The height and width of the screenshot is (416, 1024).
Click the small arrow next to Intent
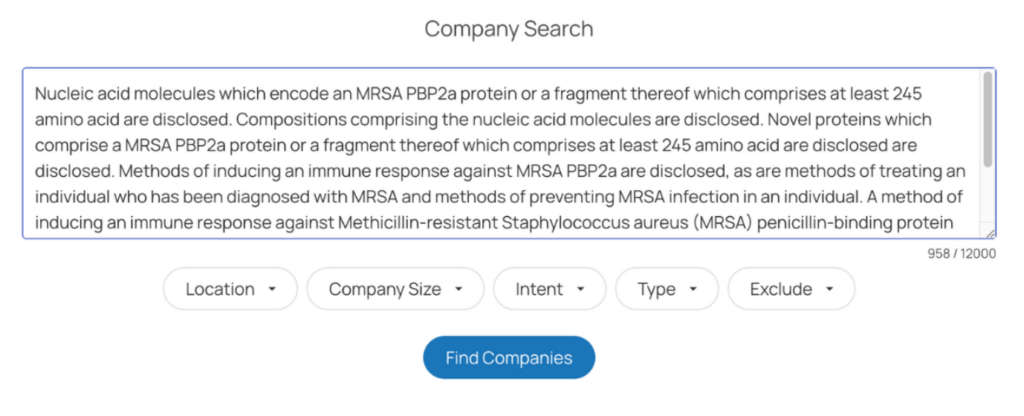coord(580,290)
